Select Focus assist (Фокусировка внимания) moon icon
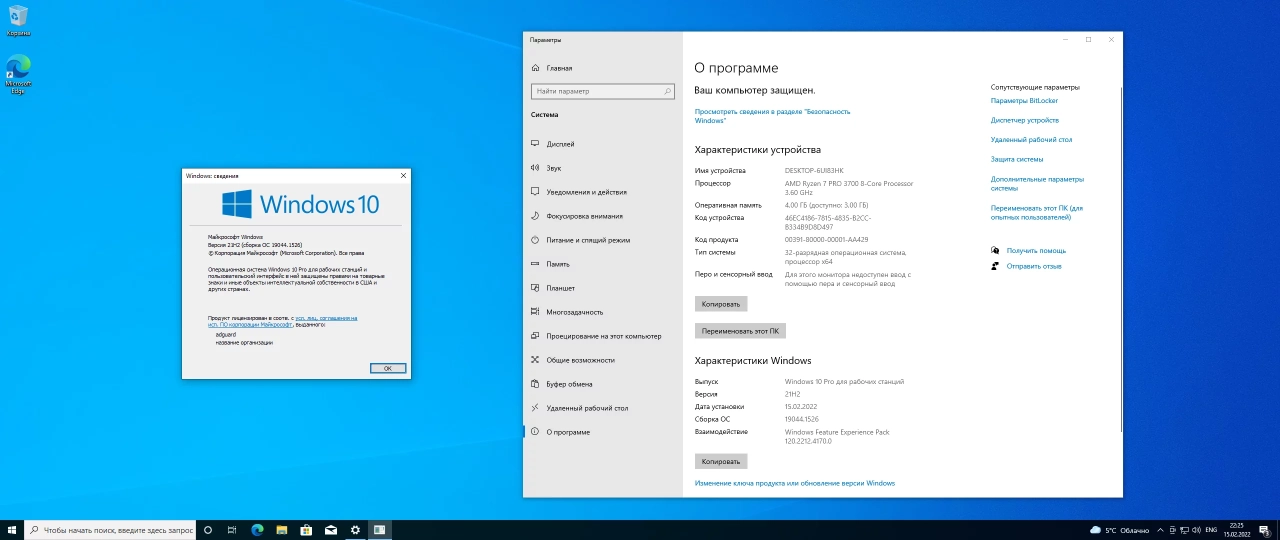This screenshot has width=1280, height=540. coord(534,216)
